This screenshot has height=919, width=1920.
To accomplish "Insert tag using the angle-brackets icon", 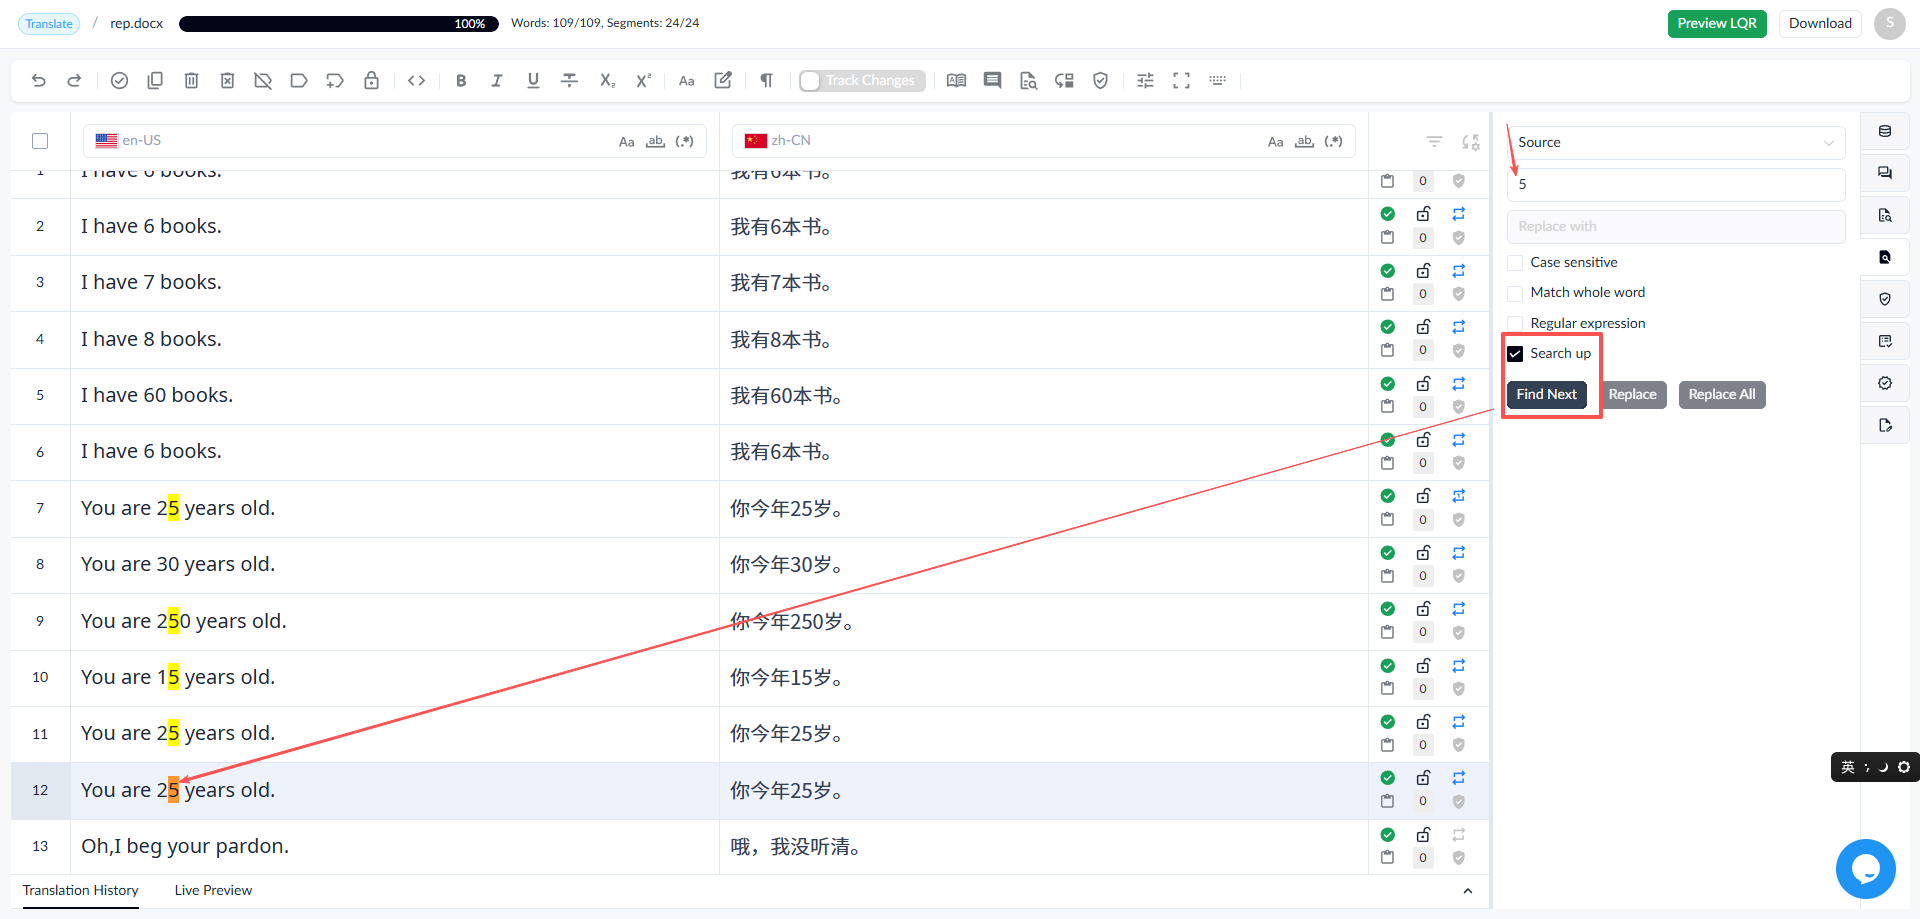I will (417, 81).
